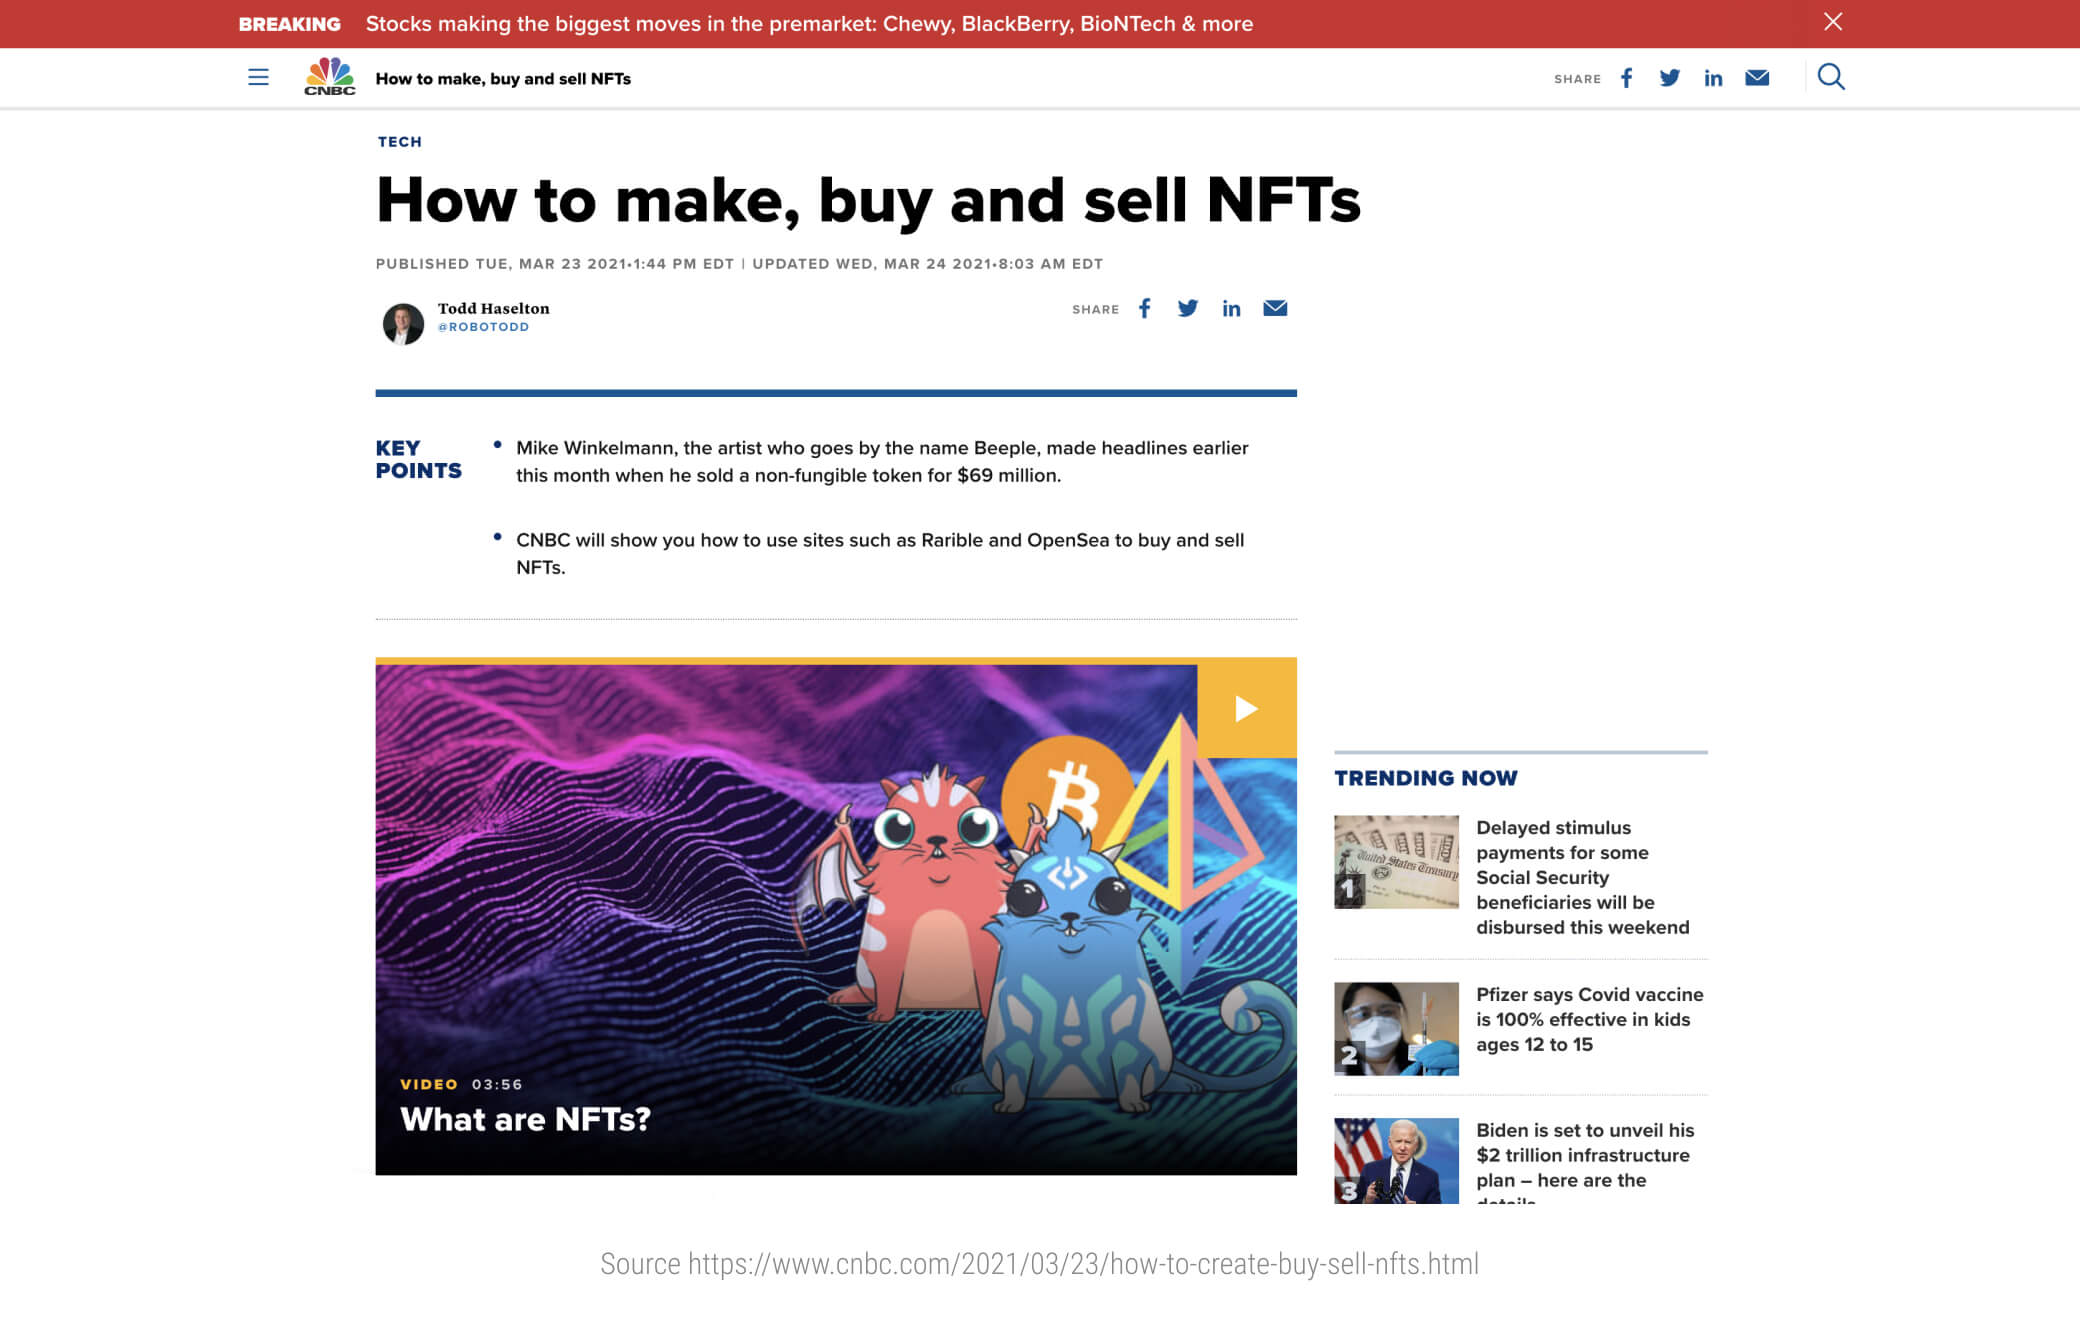2080x1326 pixels.
Task: Share on LinkedIn from the top header
Action: [1713, 78]
